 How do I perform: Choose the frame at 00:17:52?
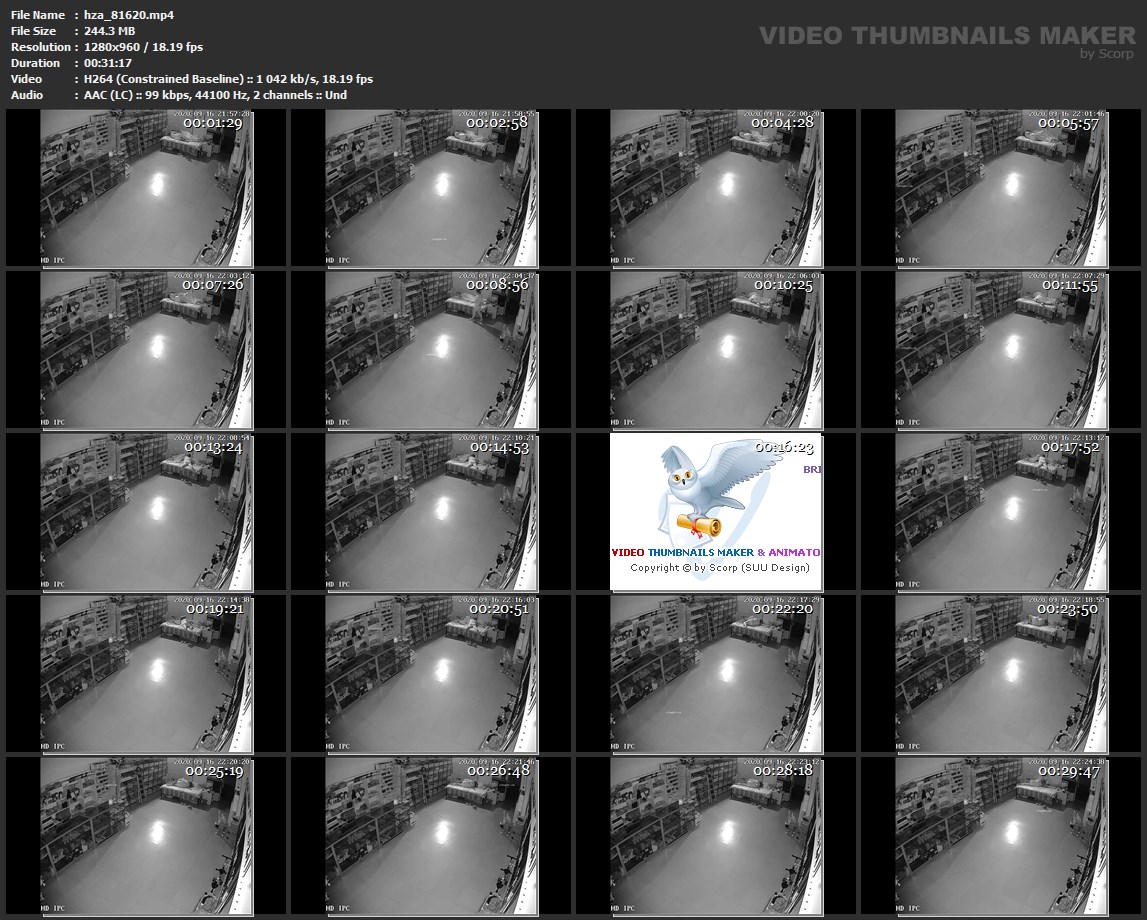coord(1000,511)
